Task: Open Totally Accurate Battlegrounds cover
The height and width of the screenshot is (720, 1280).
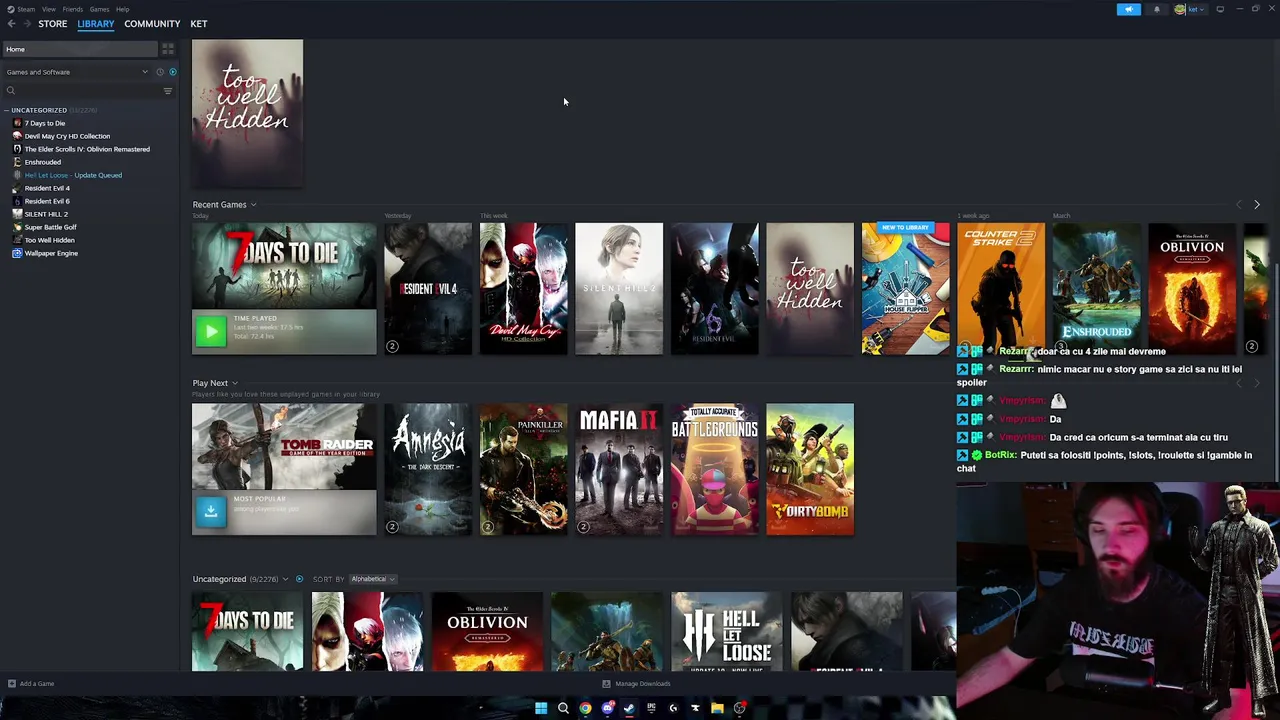Action: [715, 469]
